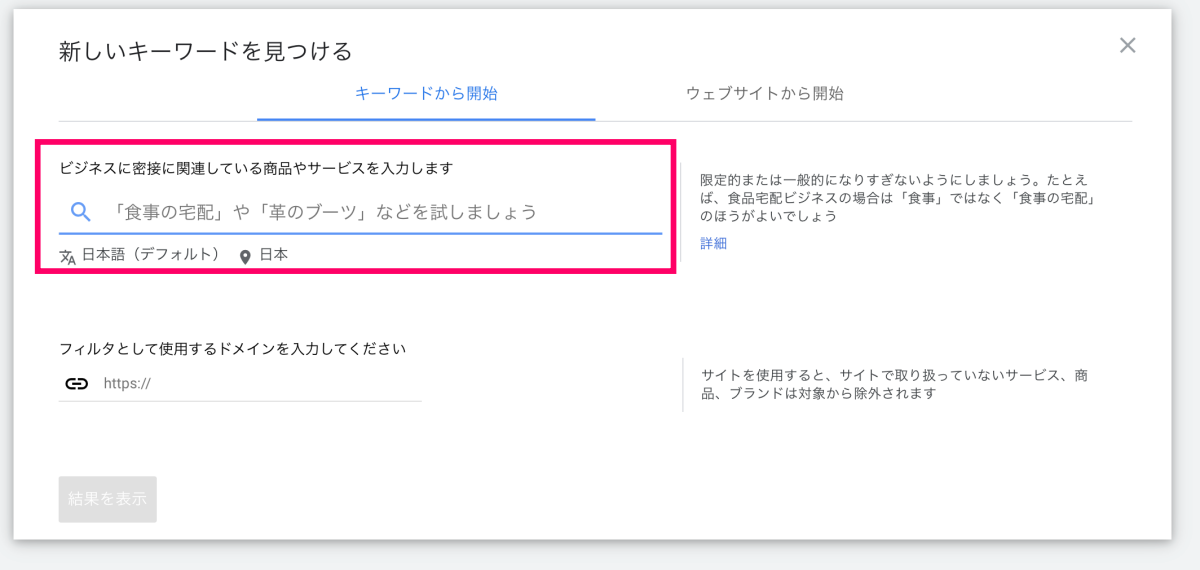The width and height of the screenshot is (1200, 570).
Task: Follow the 詳細 link
Action: point(713,243)
